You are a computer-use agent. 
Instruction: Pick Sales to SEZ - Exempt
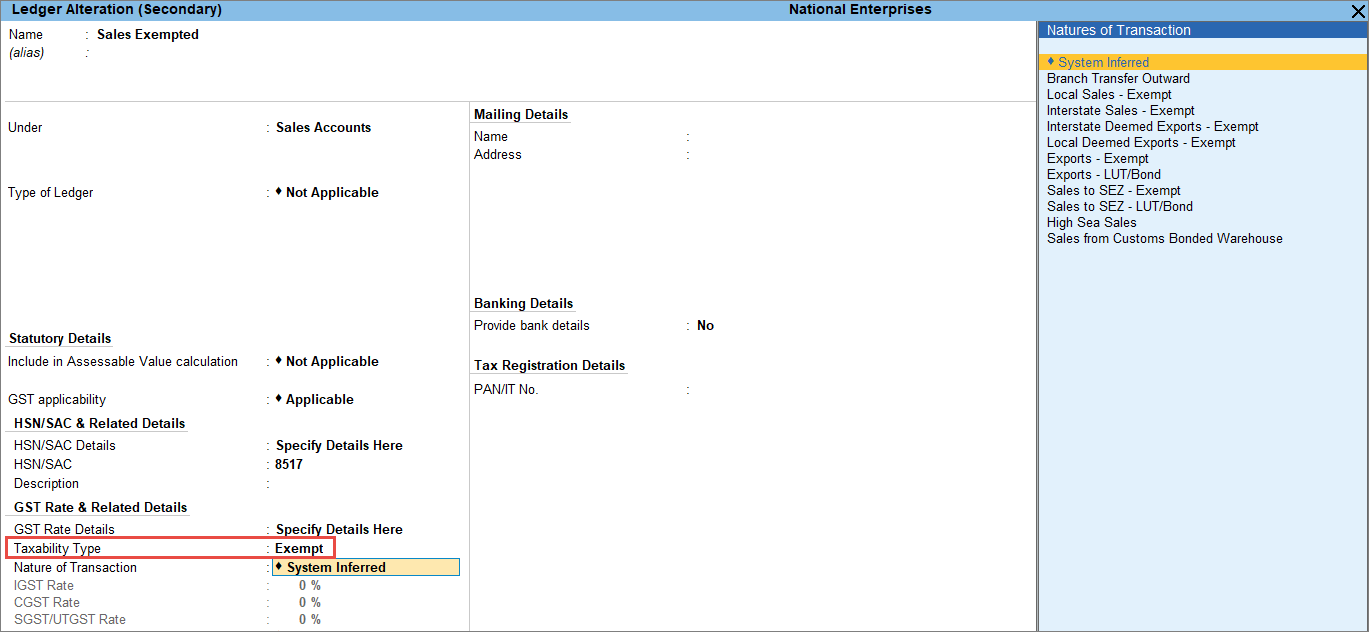click(1114, 190)
